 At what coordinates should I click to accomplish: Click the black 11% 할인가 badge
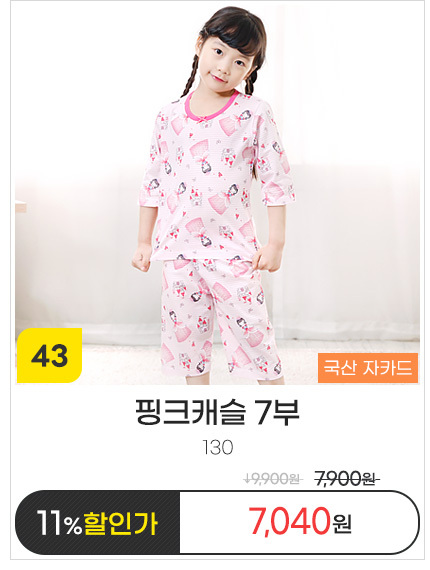pos(97,522)
